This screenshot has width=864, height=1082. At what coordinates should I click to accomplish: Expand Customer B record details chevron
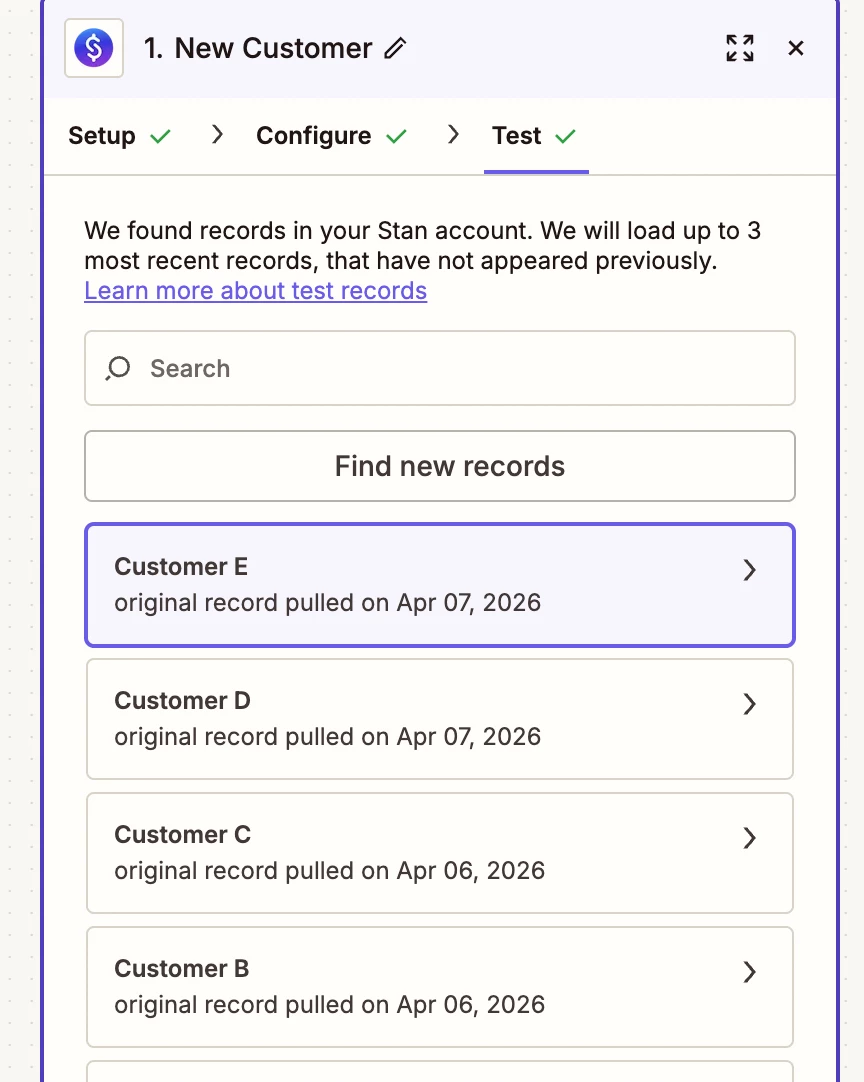pos(749,972)
